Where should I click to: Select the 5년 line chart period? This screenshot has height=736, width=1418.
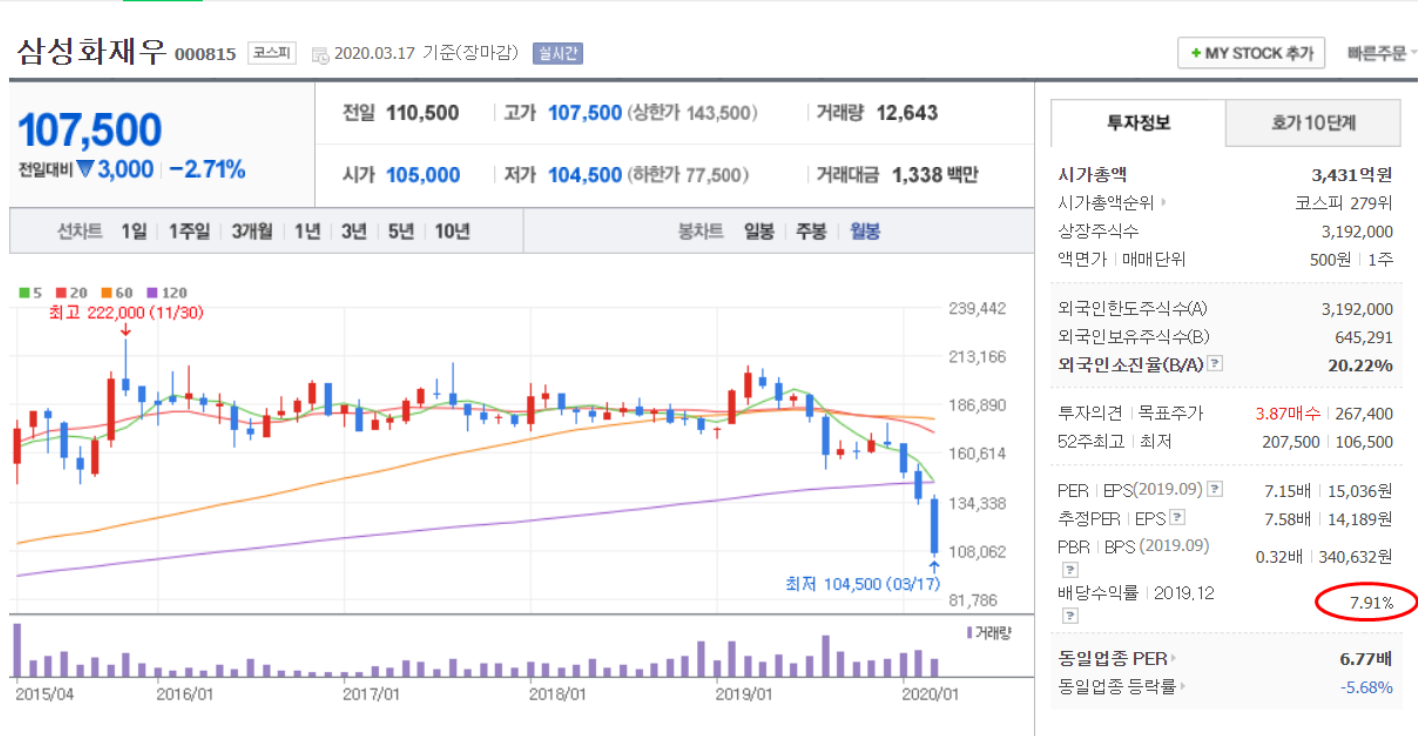click(400, 231)
